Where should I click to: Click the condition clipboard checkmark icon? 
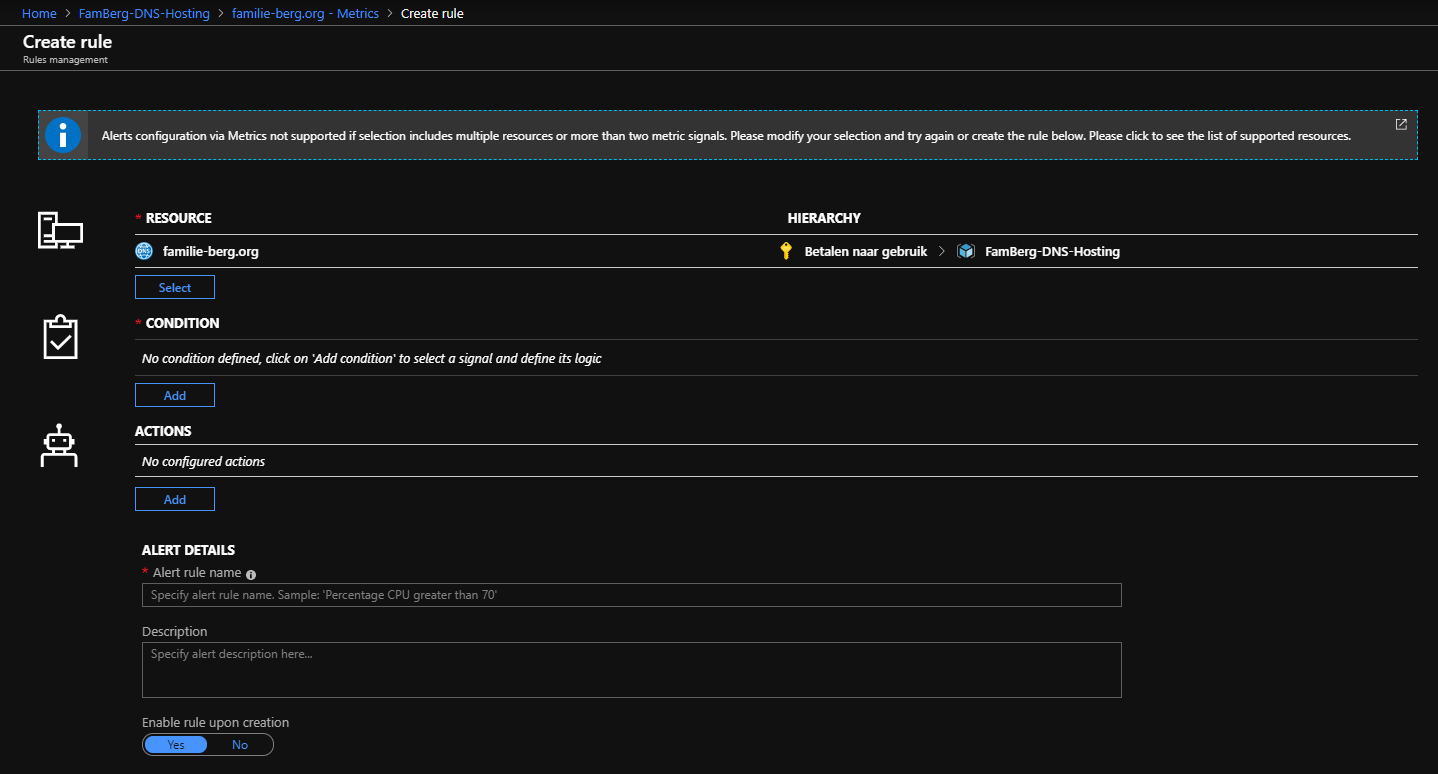click(60, 338)
